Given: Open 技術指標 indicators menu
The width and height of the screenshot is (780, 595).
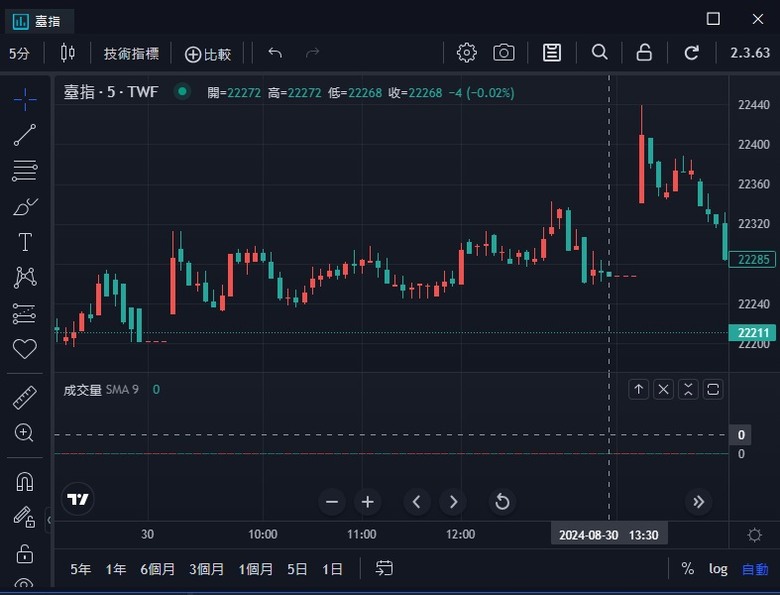Looking at the screenshot, I should point(131,53).
